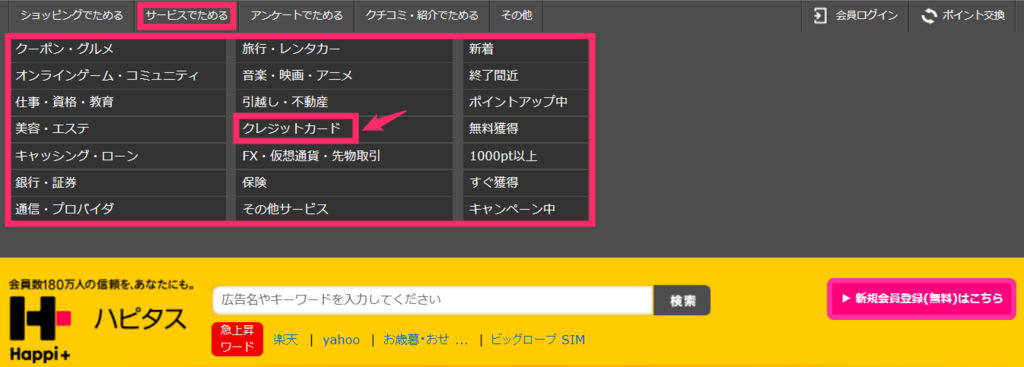Viewport: 1024px width, 367px height.
Task: Click trending word 楽天
Action: click(285, 340)
